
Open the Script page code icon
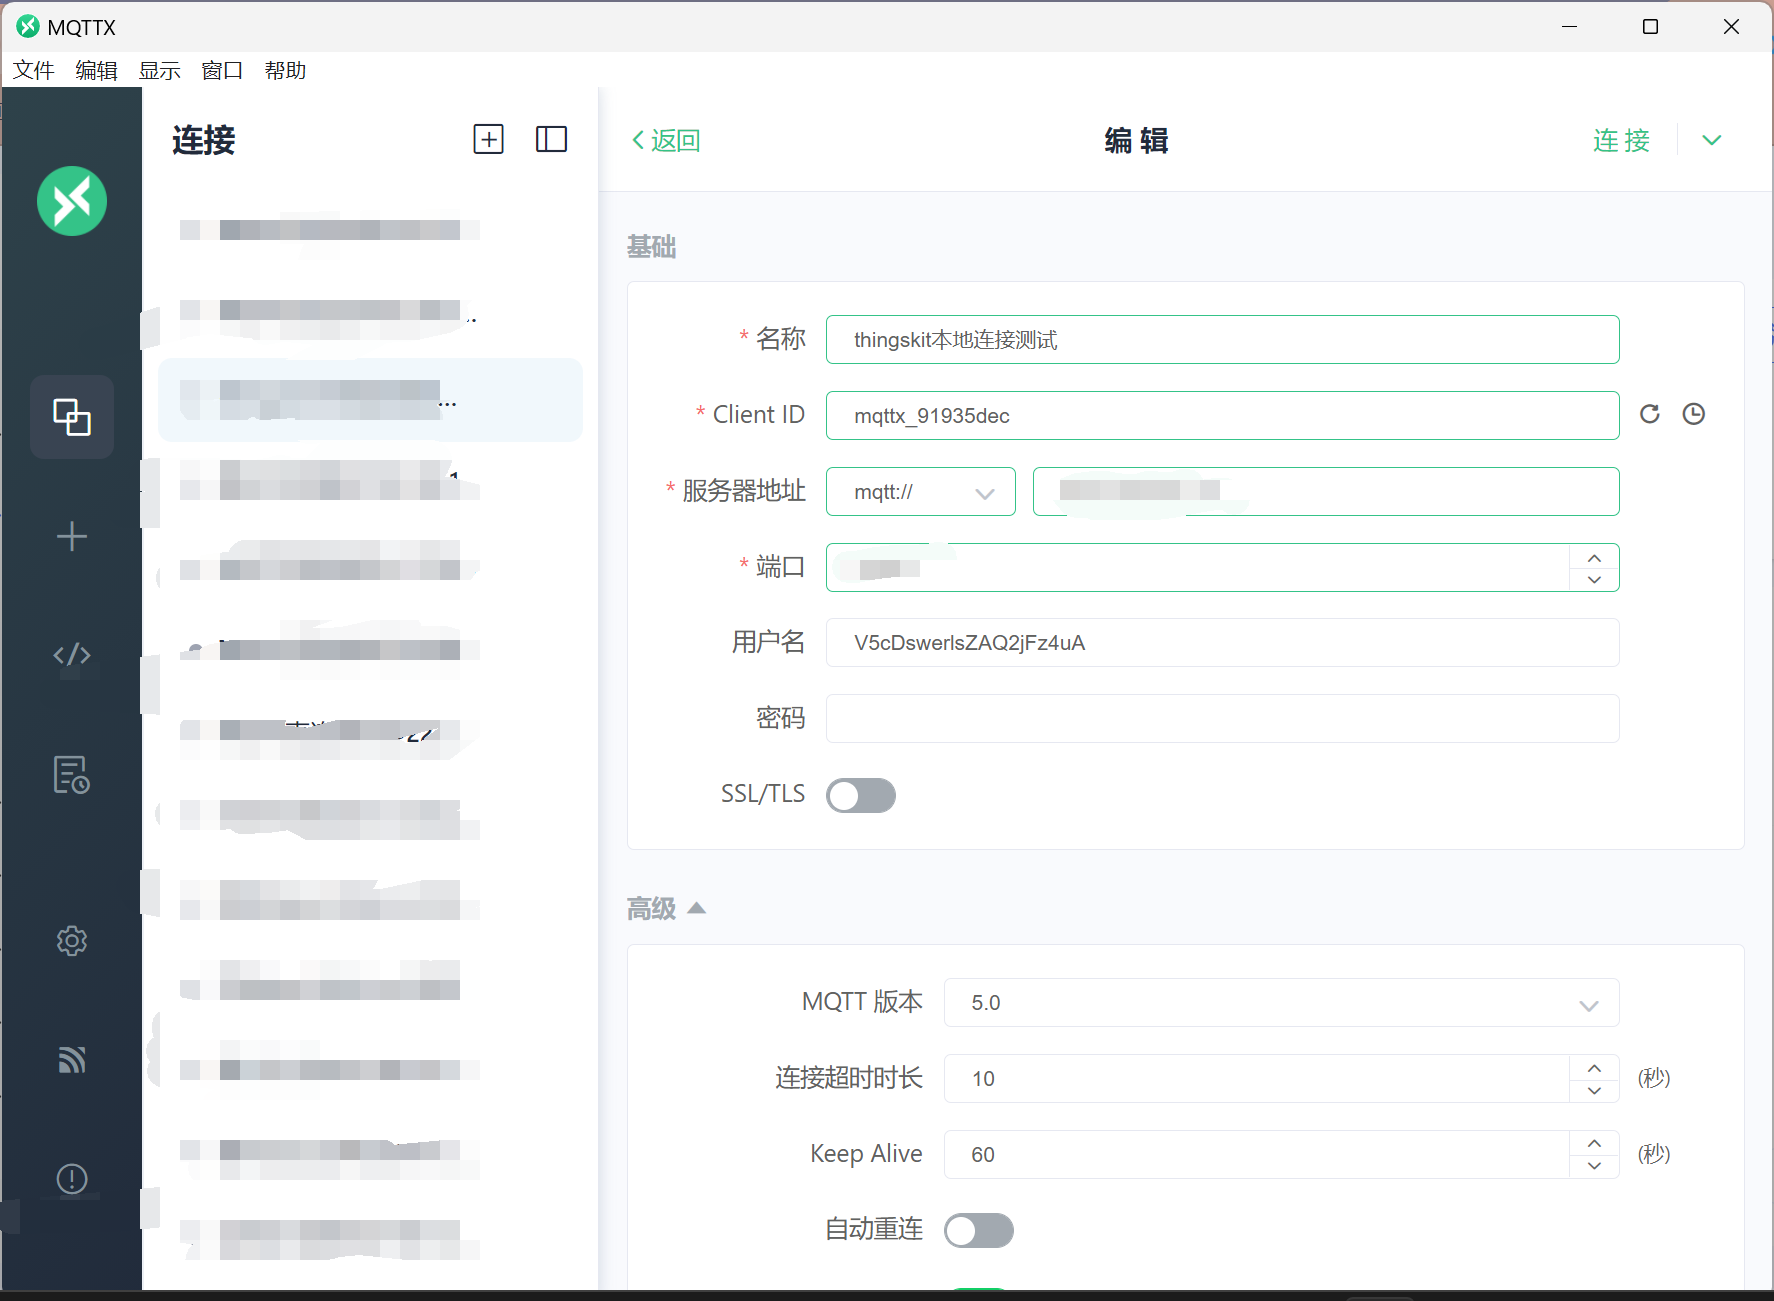(x=72, y=655)
